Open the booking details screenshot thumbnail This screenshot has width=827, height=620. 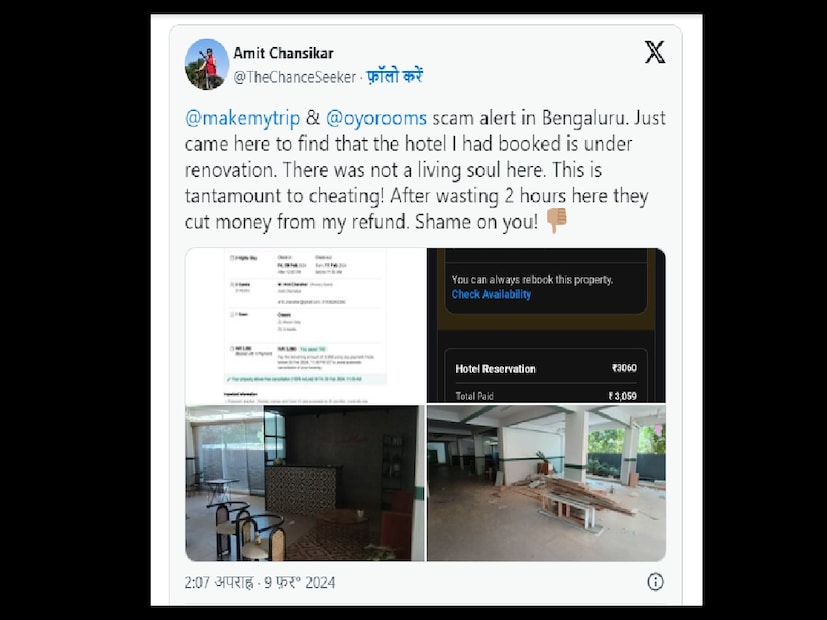coord(305,325)
